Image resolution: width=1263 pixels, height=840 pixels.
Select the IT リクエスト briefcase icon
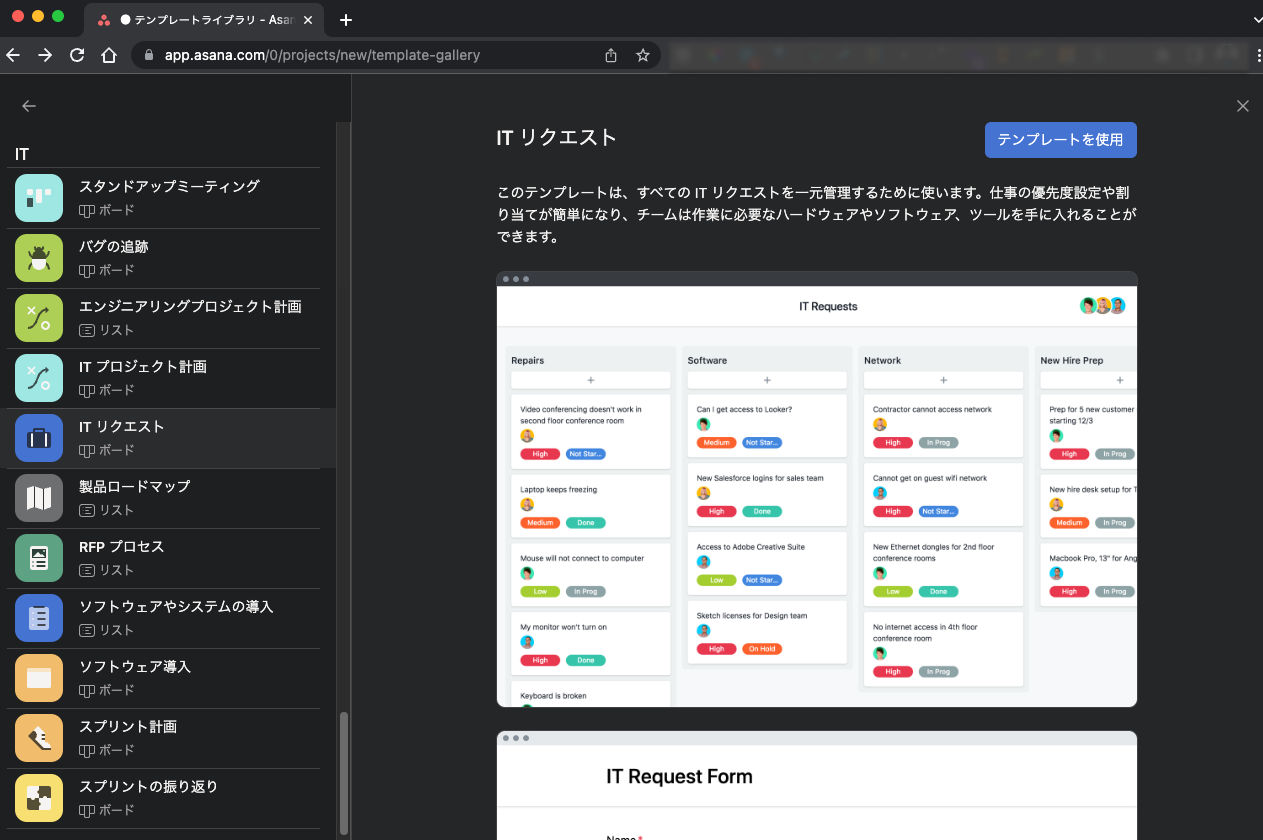click(x=39, y=438)
